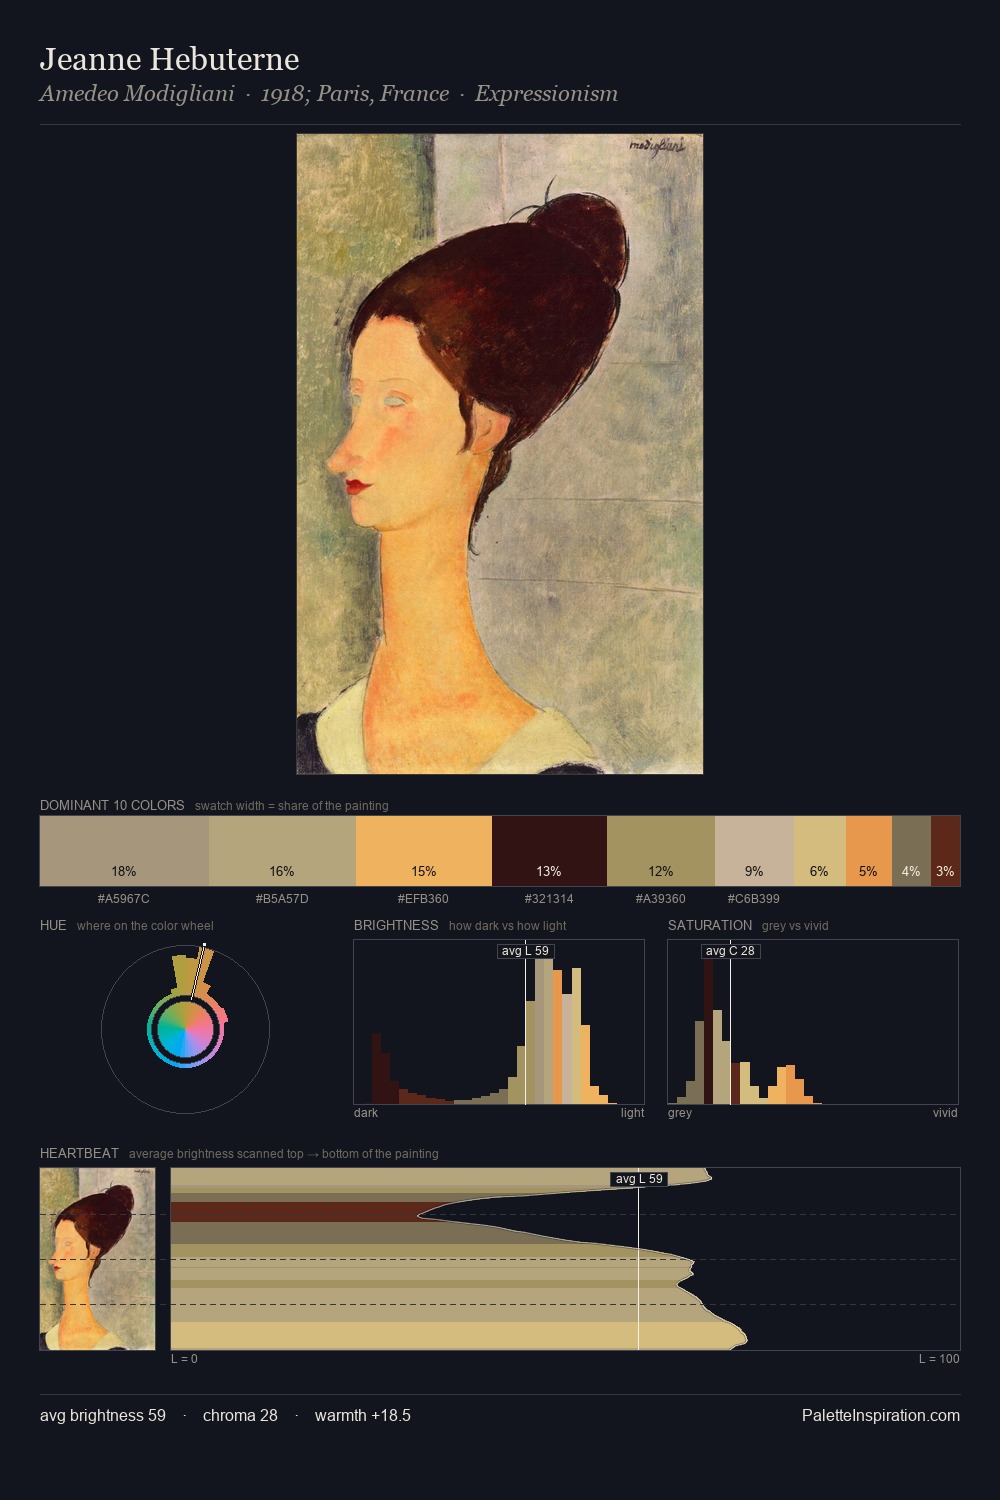Click the #321314 hex code label
The height and width of the screenshot is (1500, 1000).
click(x=549, y=899)
